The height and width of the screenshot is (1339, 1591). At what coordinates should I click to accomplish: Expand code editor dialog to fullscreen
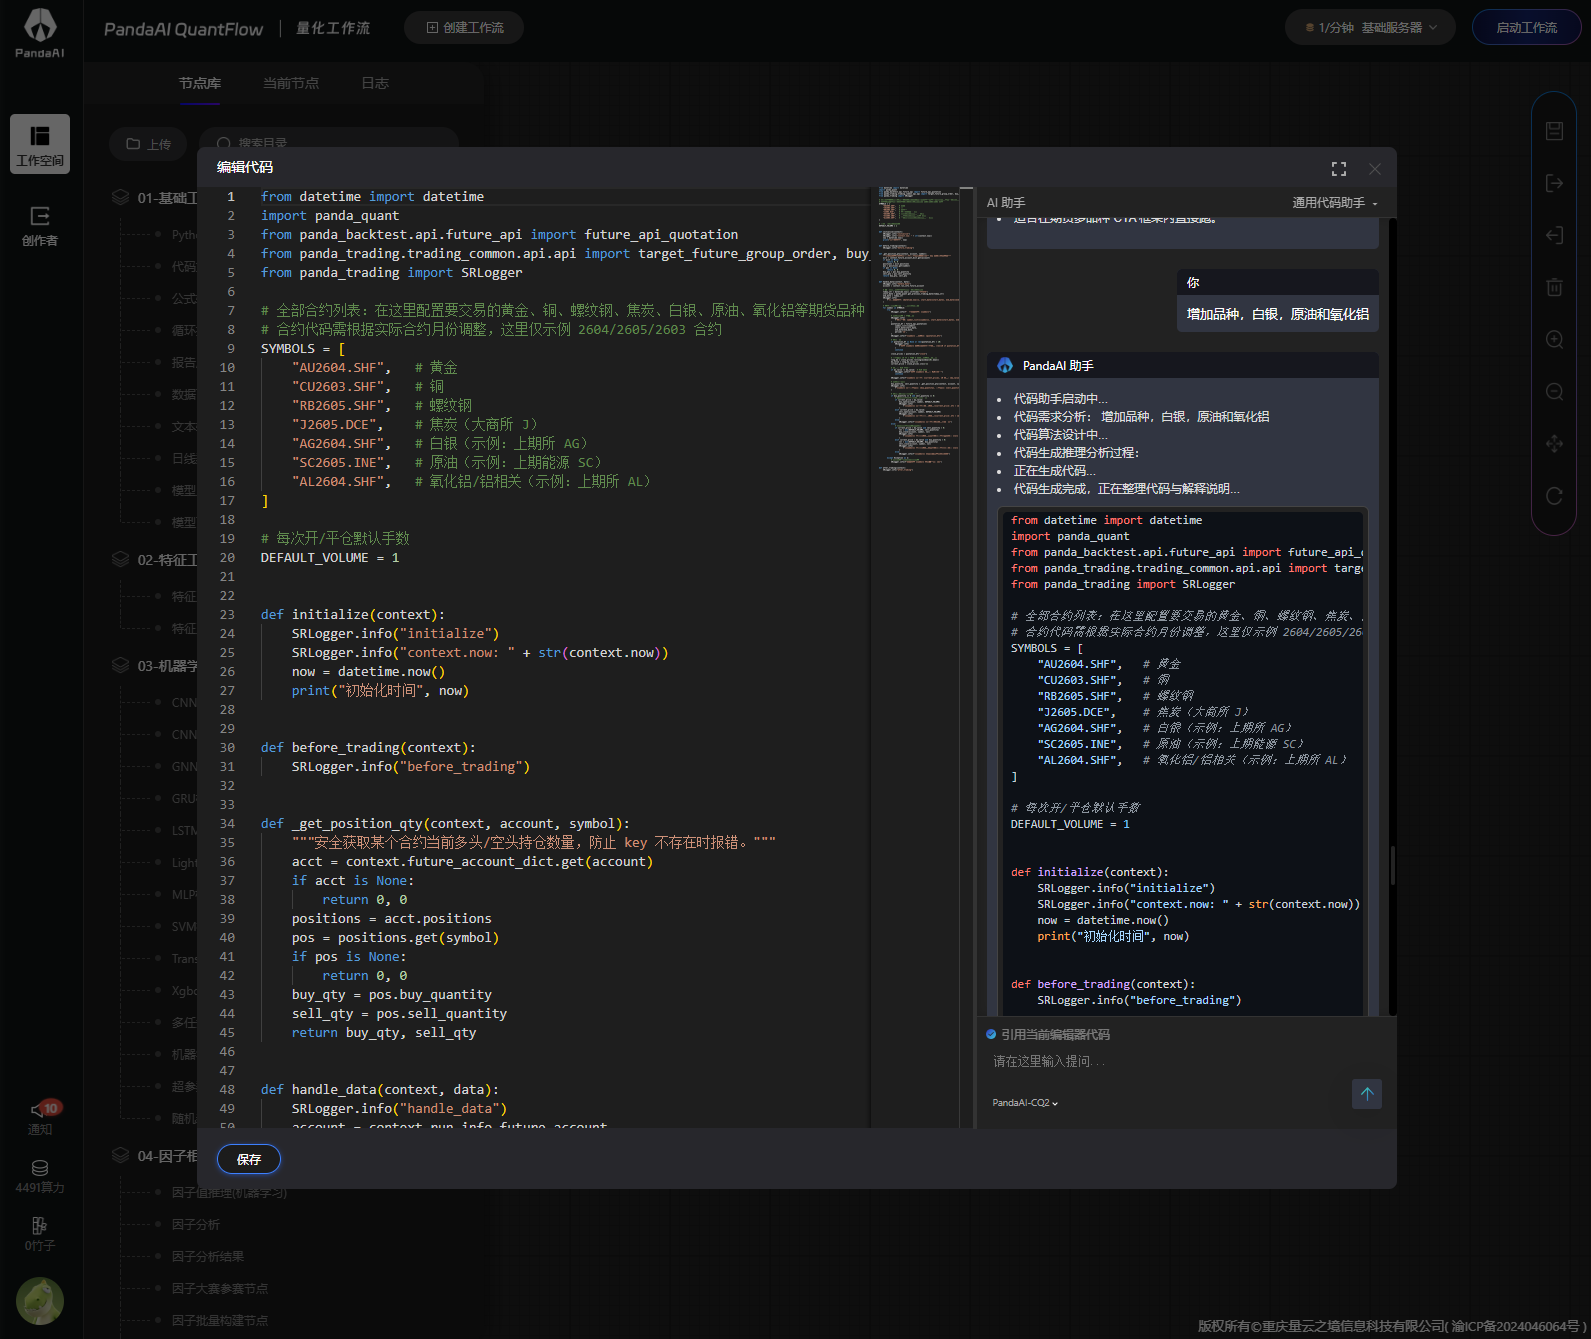pos(1339,169)
